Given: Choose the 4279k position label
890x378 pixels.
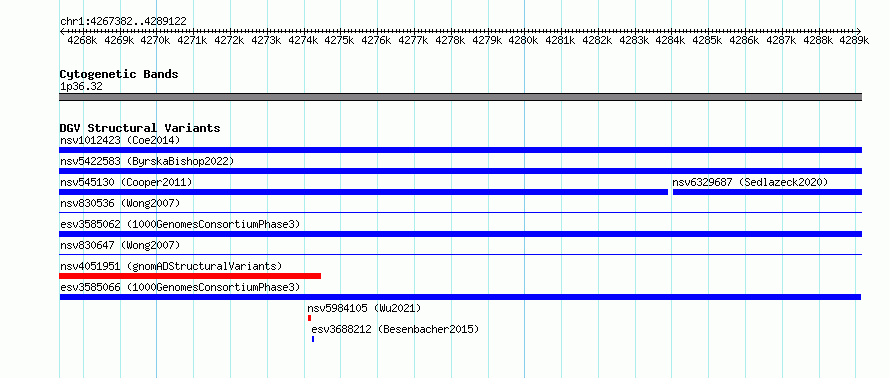Looking at the screenshot, I should point(486,40).
